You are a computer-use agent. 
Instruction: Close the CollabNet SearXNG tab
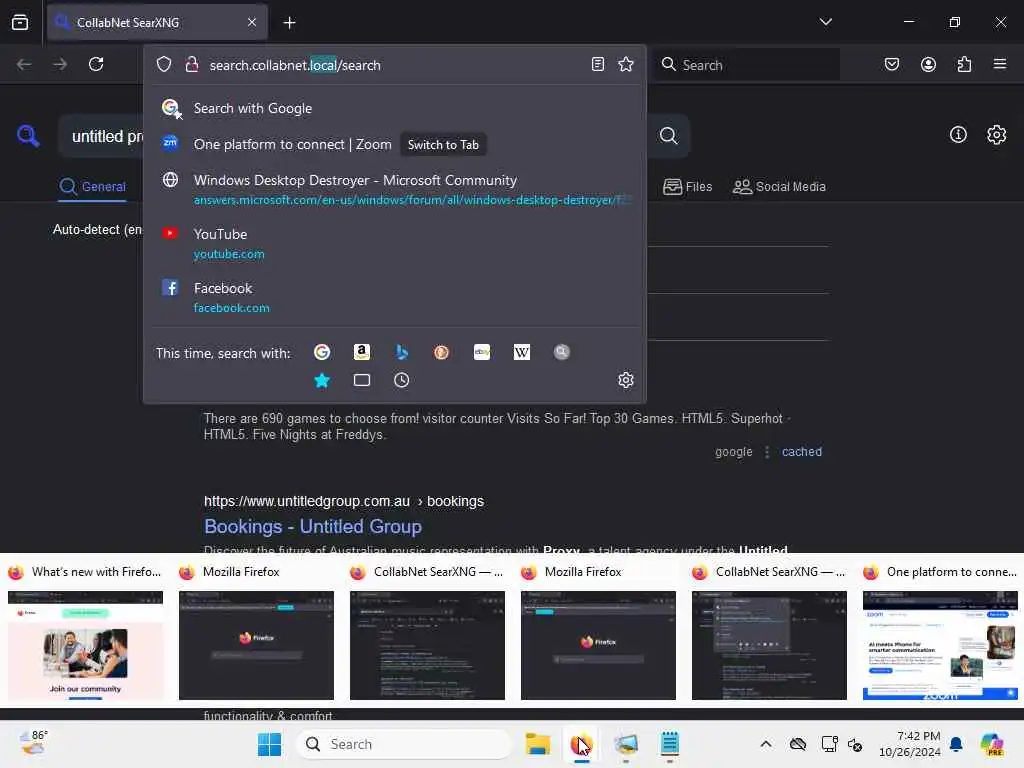click(x=251, y=22)
